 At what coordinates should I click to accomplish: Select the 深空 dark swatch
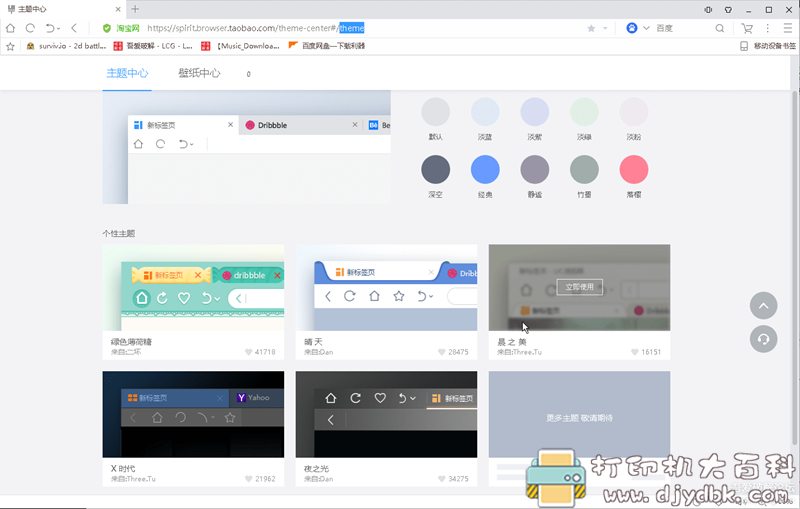click(x=435, y=169)
